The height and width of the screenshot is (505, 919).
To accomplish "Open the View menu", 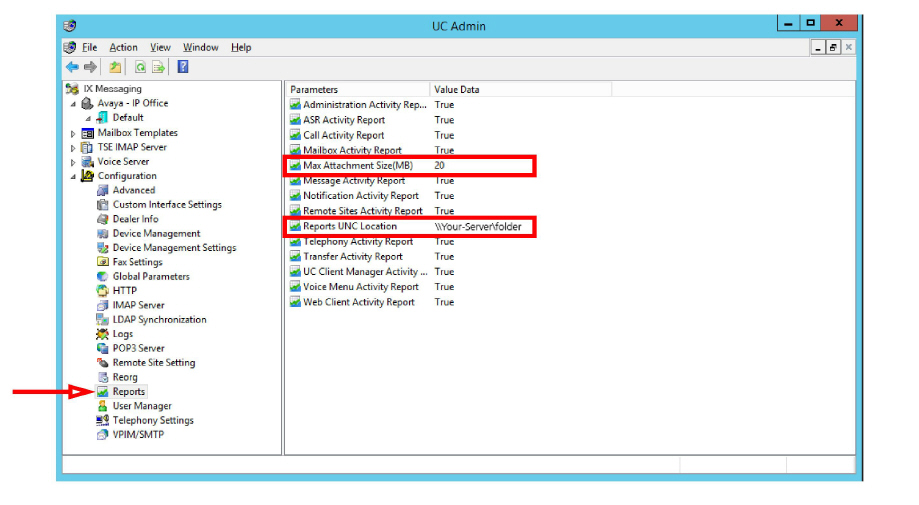I will tap(160, 47).
